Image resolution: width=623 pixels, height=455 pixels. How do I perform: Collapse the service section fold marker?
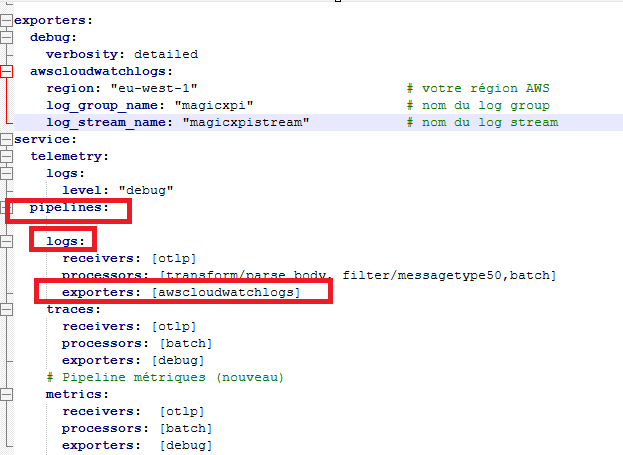pos(7,139)
